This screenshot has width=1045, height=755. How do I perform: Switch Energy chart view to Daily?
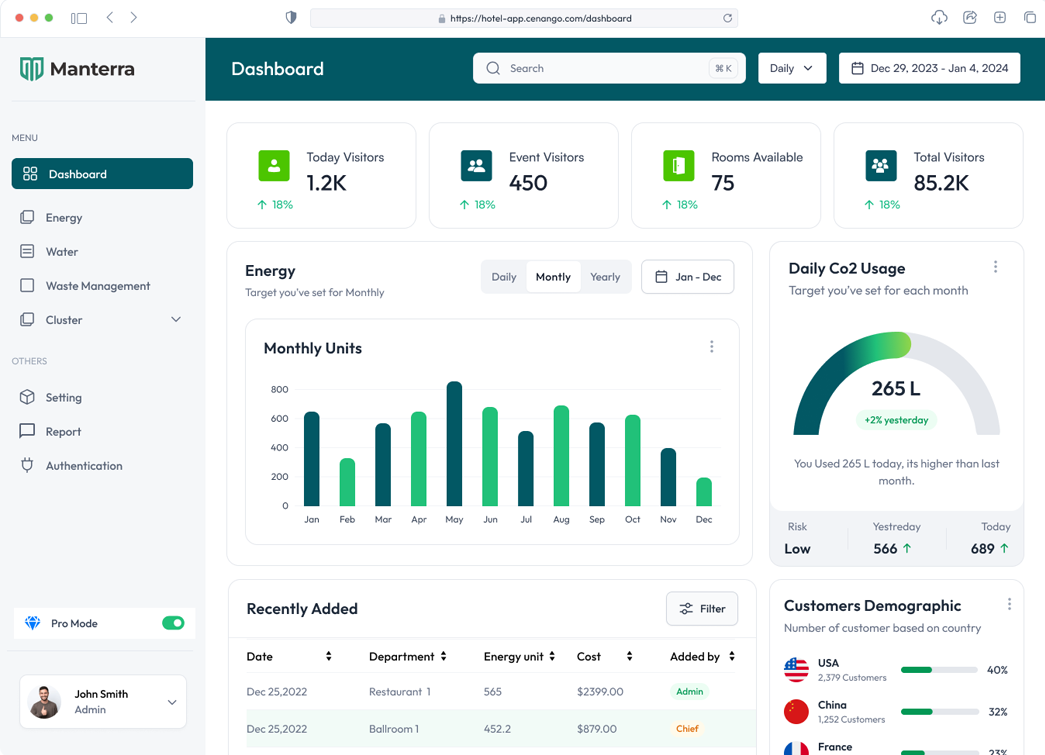pyautogui.click(x=504, y=276)
